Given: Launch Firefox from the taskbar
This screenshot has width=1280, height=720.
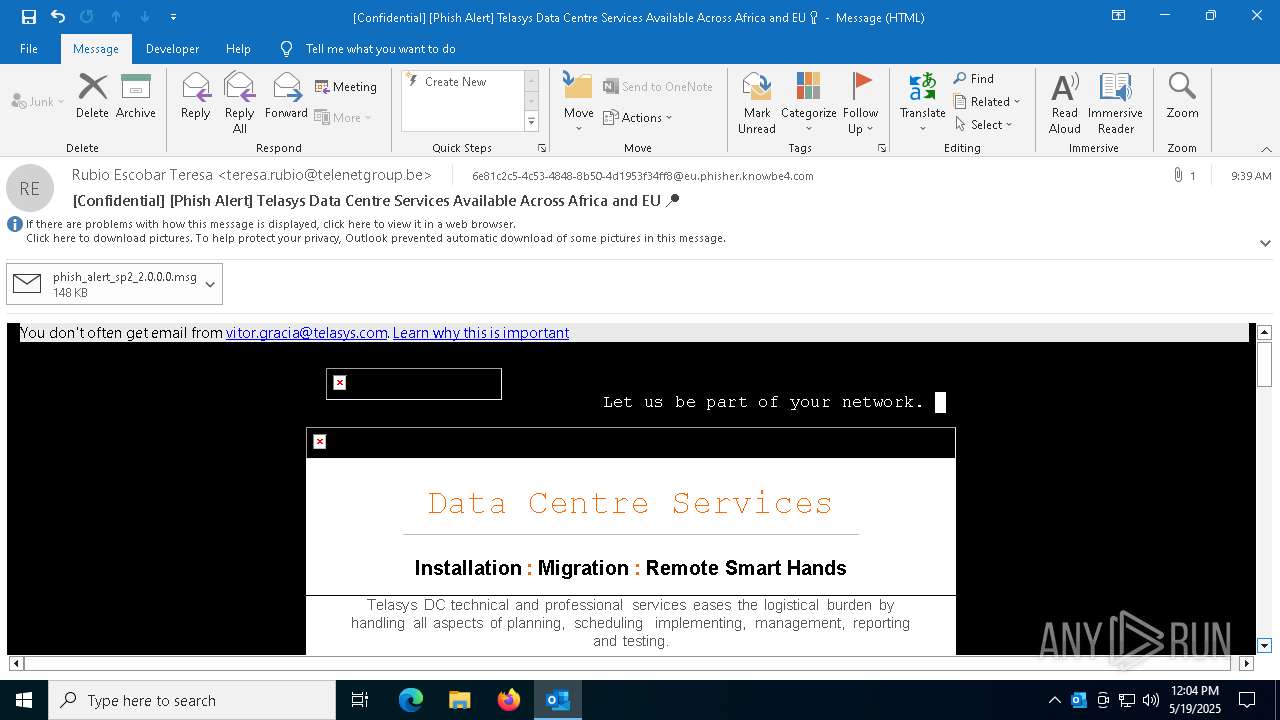Looking at the screenshot, I should [x=509, y=700].
